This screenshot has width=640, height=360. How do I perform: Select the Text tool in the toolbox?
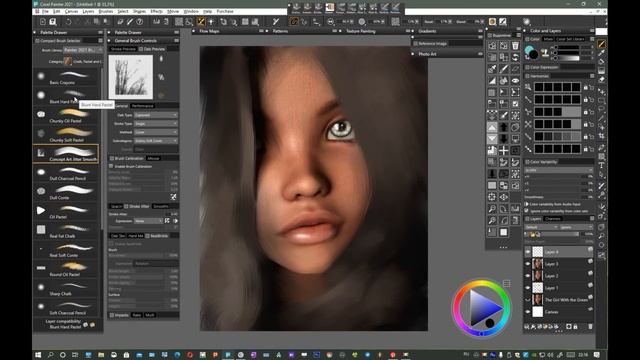[x=601, y=165]
